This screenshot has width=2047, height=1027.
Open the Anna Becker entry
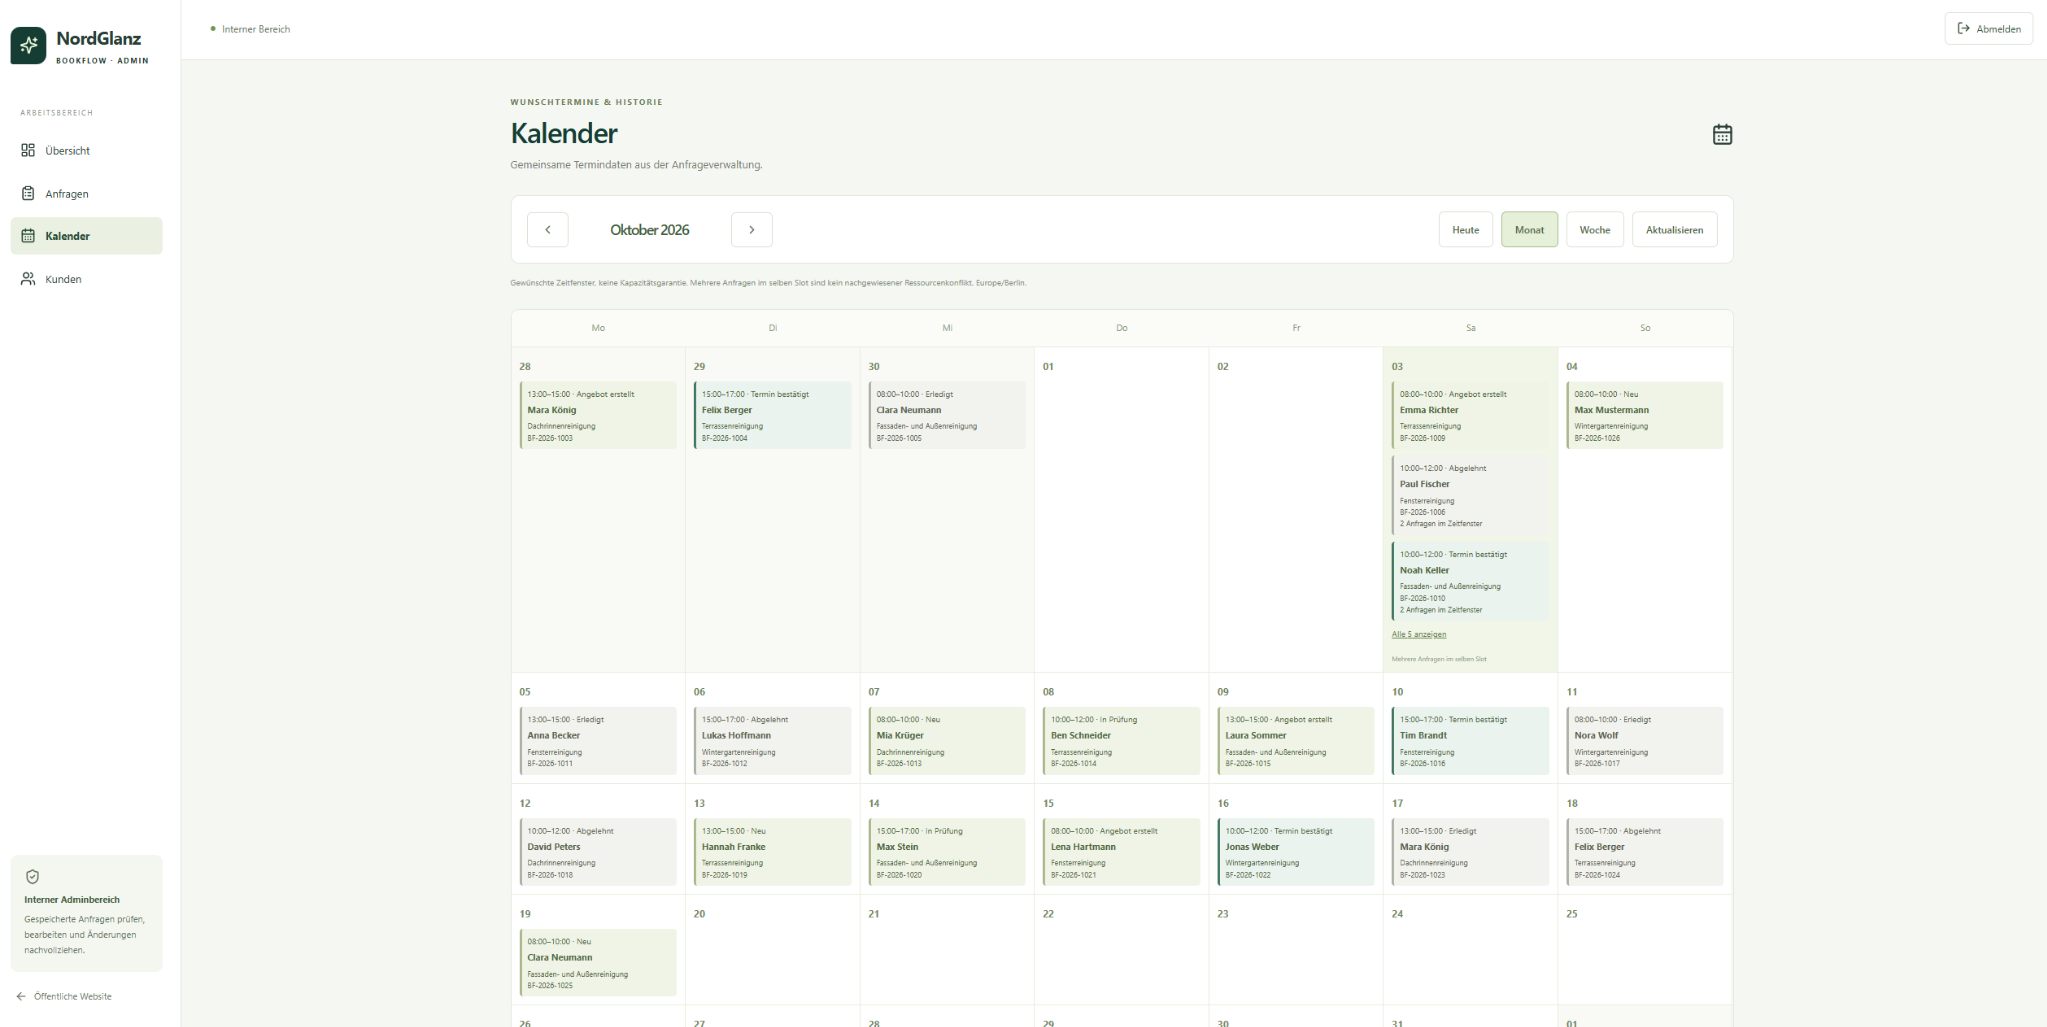[598, 741]
